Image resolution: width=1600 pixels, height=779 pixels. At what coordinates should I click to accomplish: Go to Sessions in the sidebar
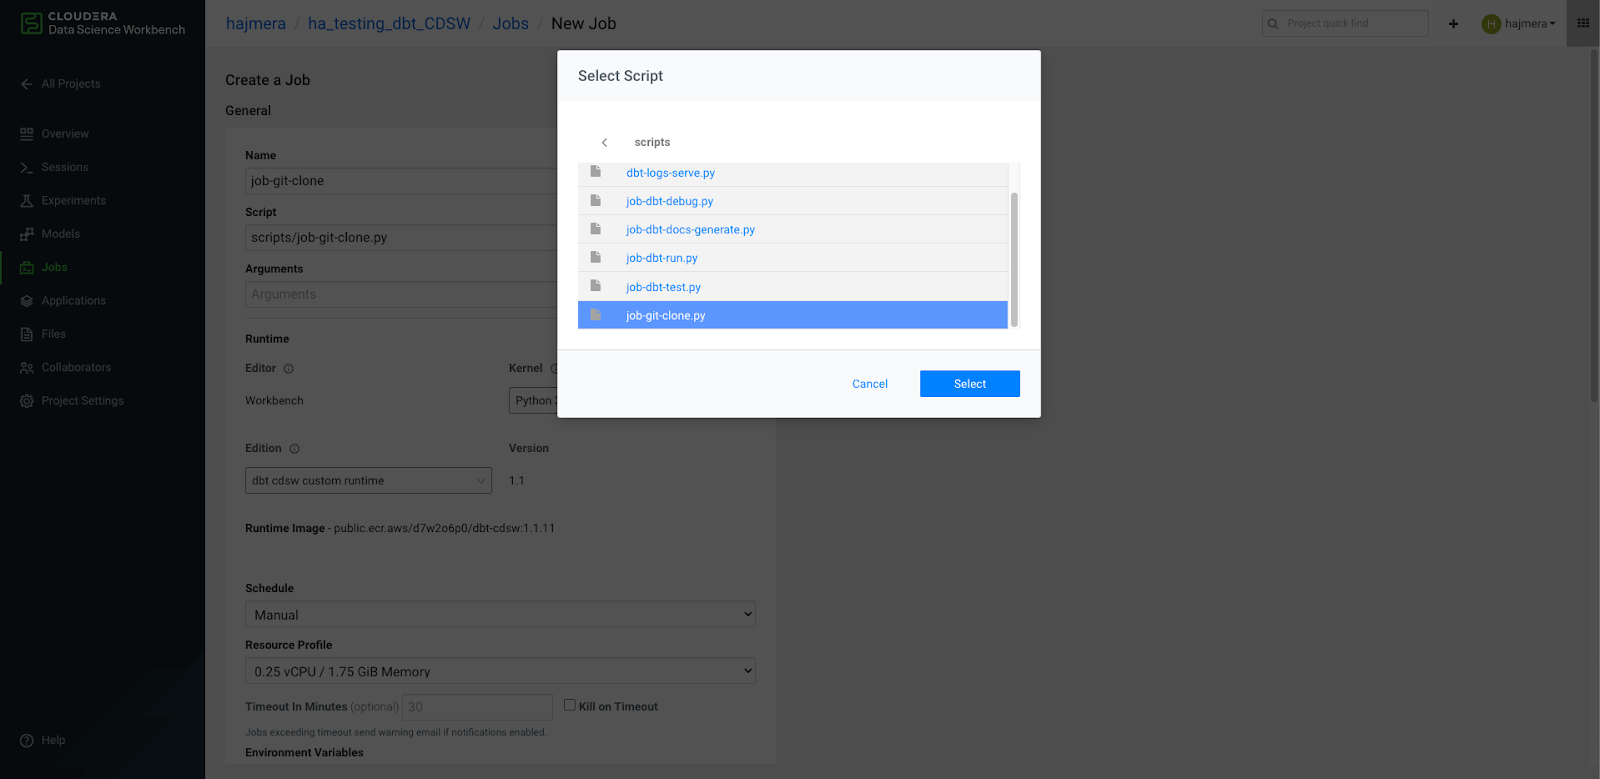pyautogui.click(x=64, y=167)
